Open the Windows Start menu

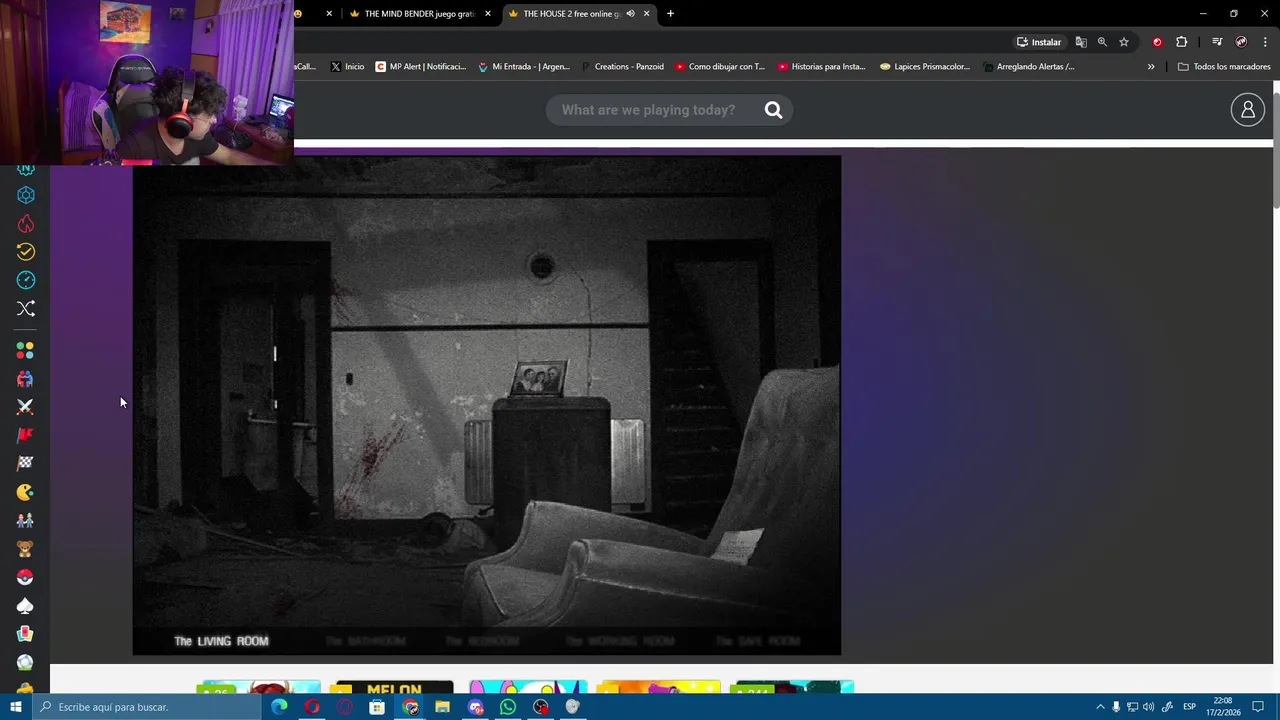15,707
